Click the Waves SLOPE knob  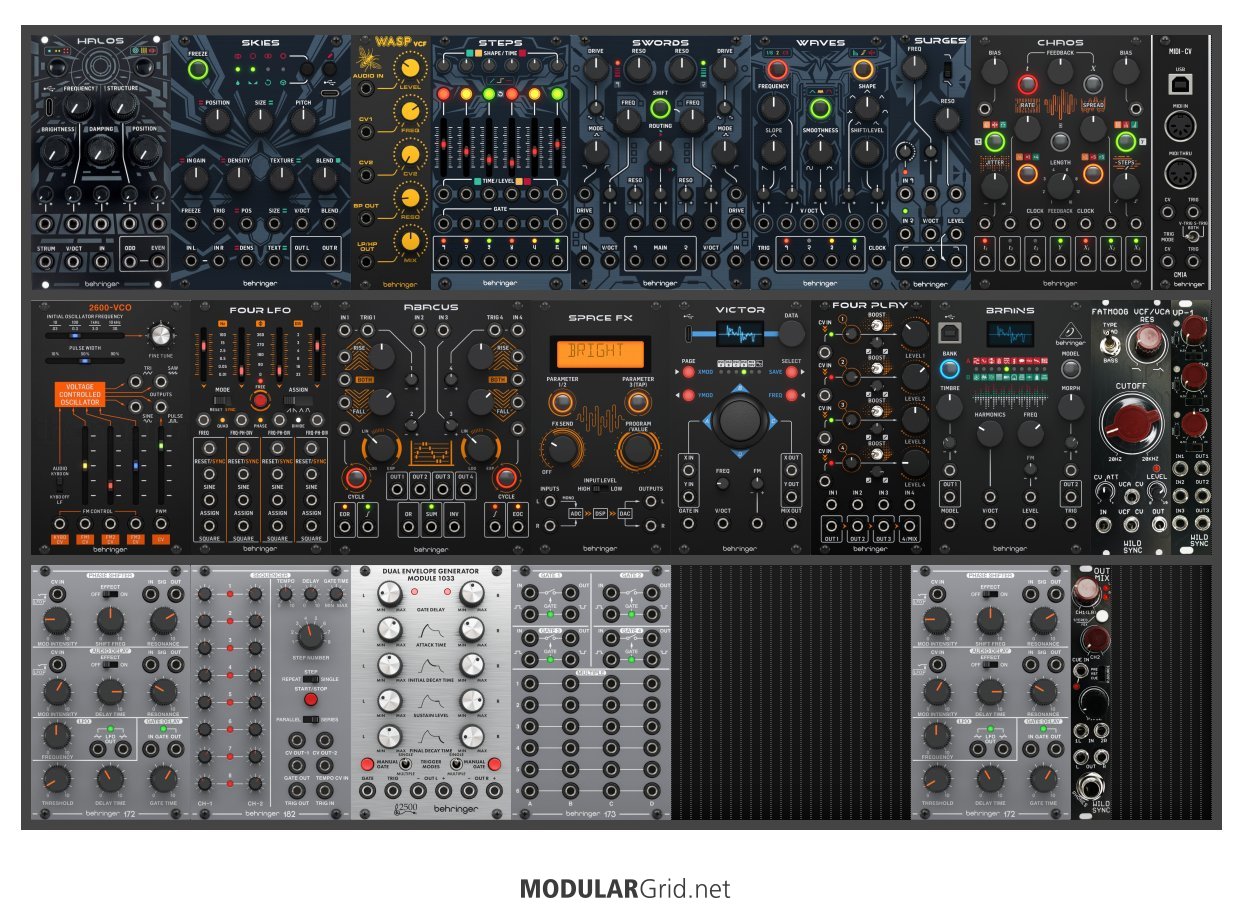coord(773,150)
